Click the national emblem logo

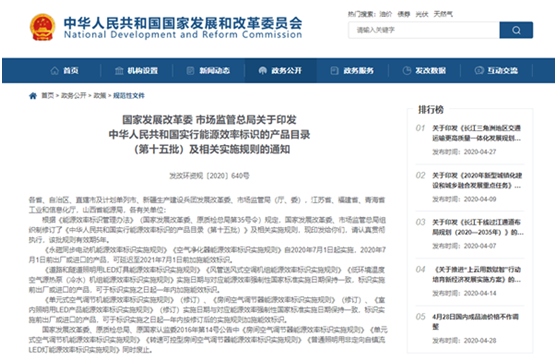[43, 27]
